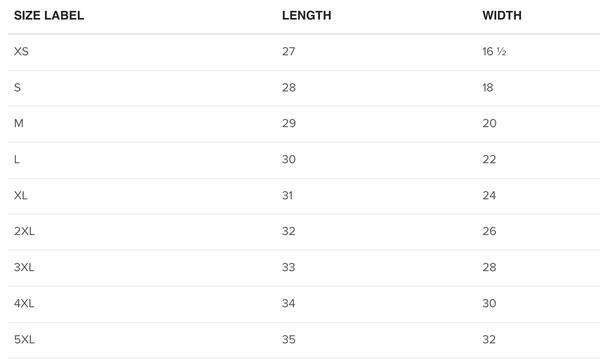Select the 4XL size label
The height and width of the screenshot is (364, 600).
24,304
